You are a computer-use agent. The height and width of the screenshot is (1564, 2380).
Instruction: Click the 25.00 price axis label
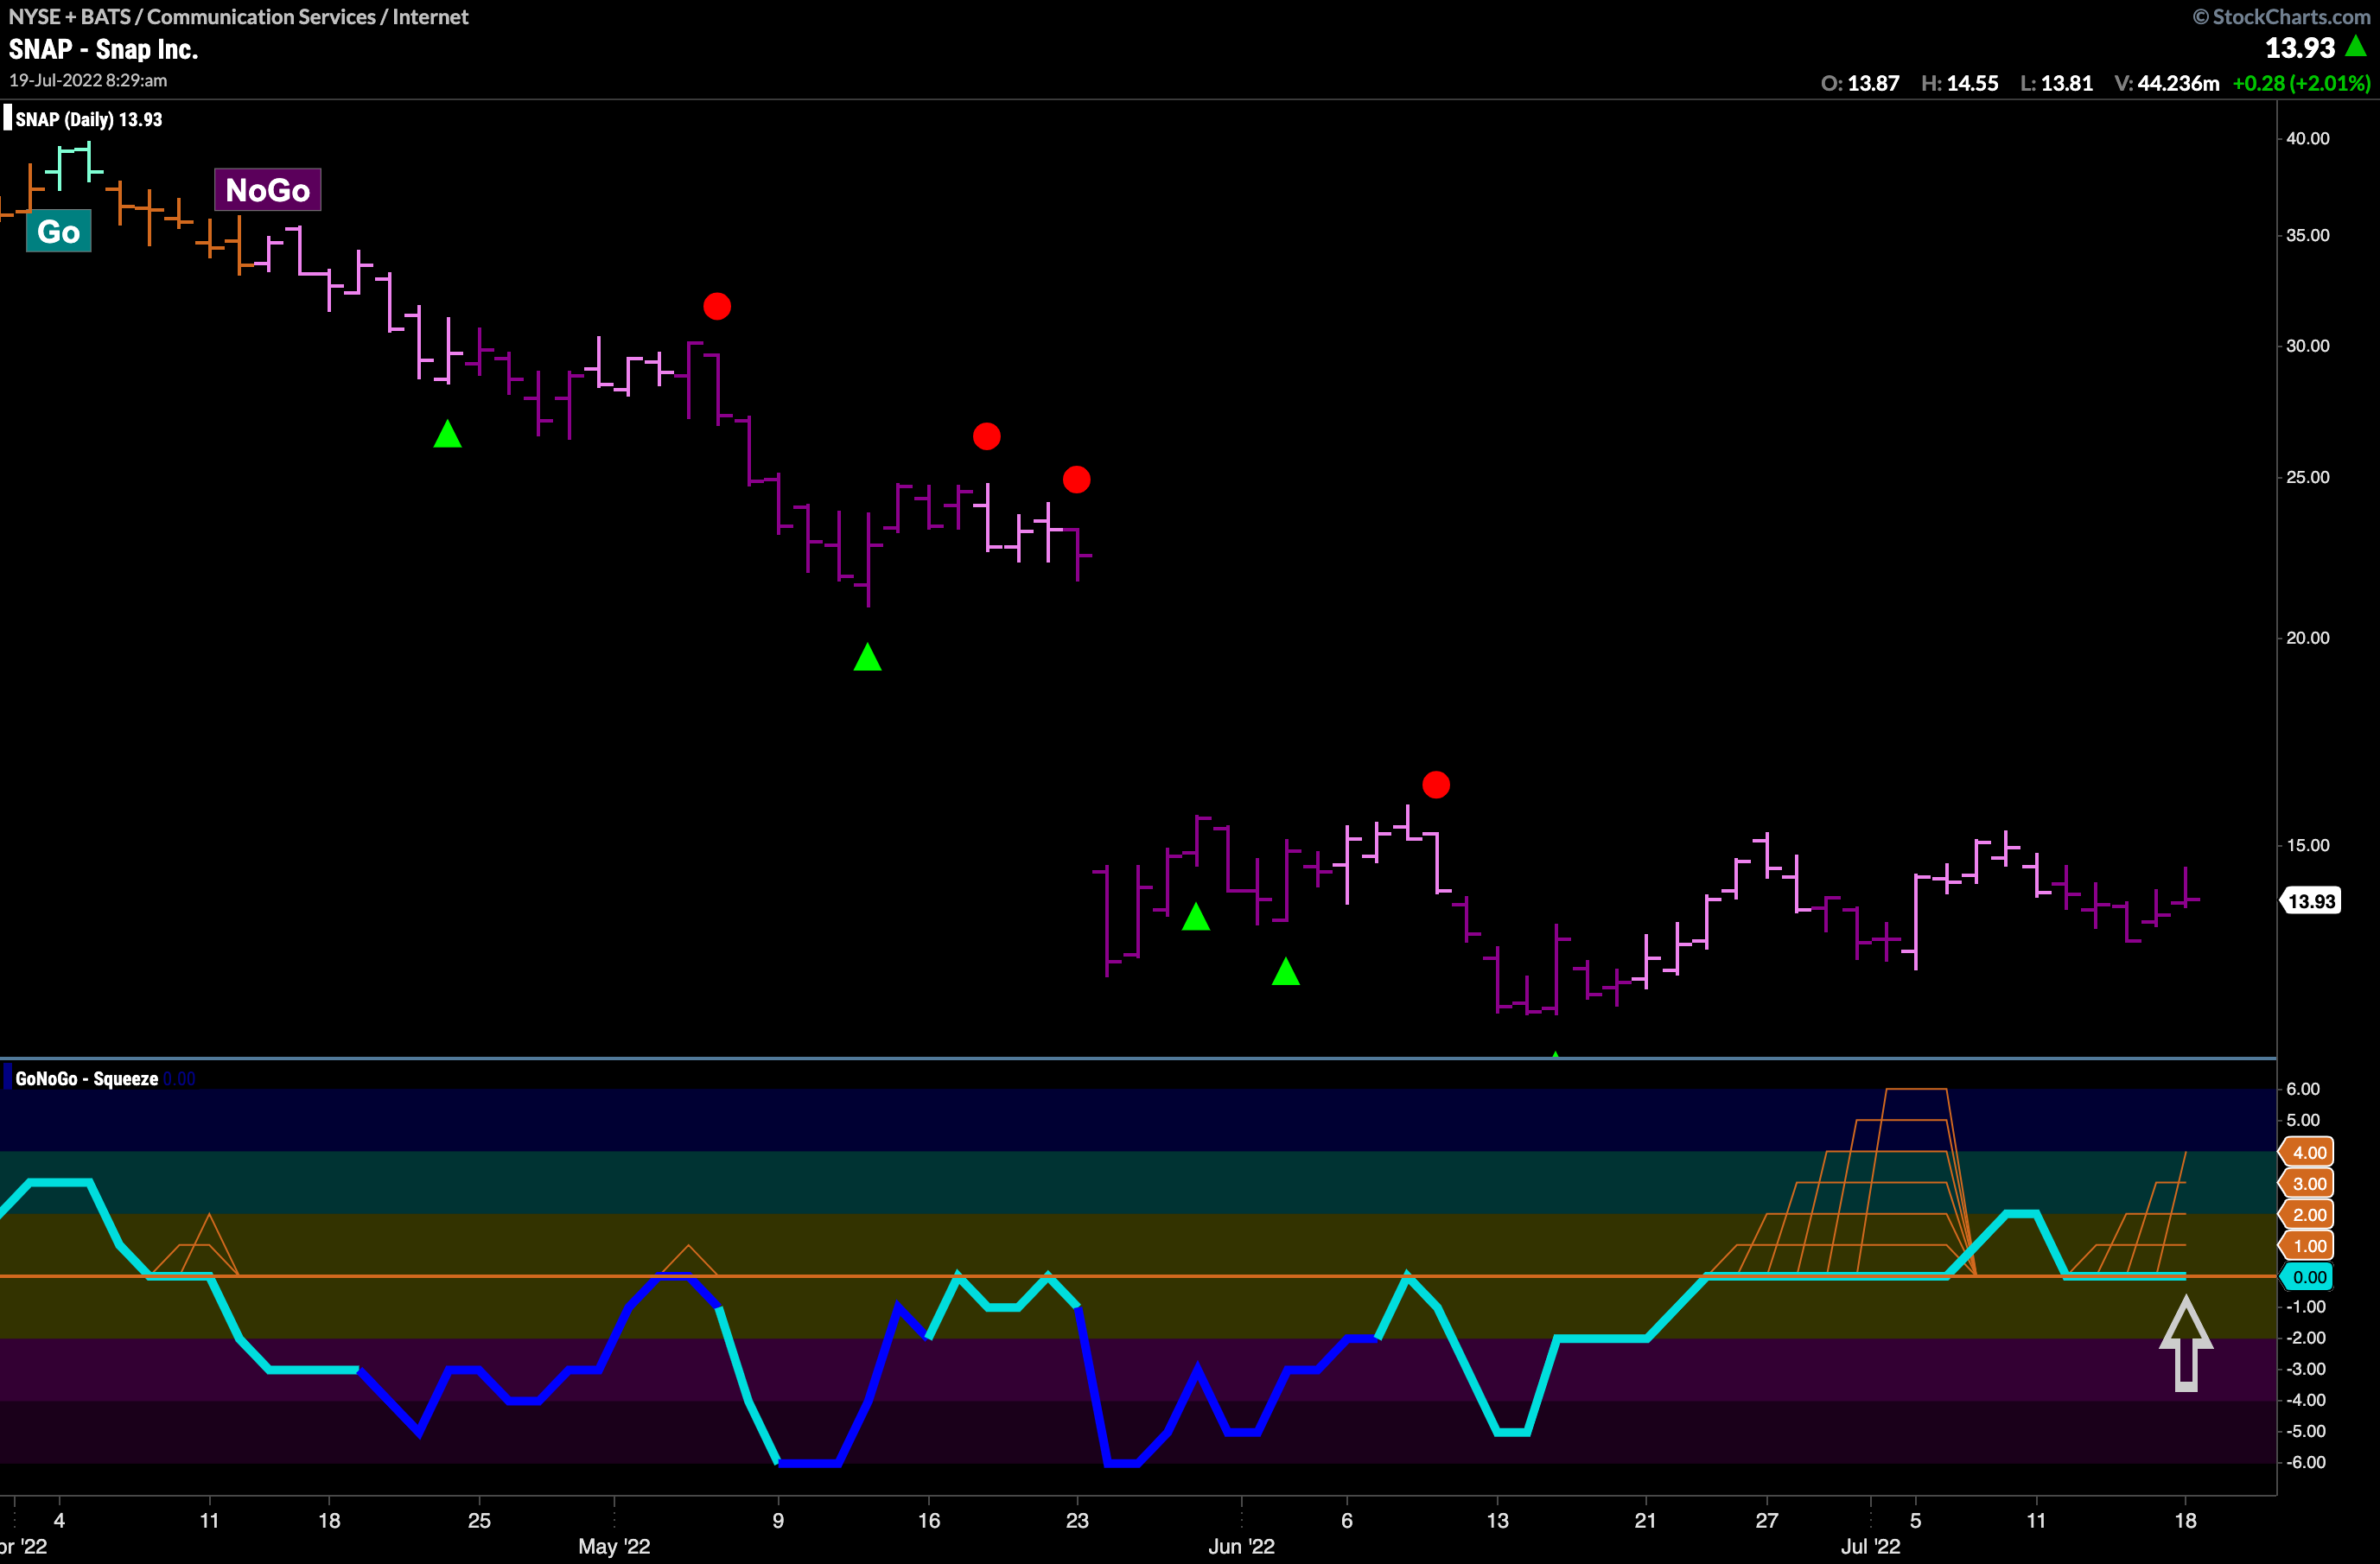pyautogui.click(x=2307, y=477)
